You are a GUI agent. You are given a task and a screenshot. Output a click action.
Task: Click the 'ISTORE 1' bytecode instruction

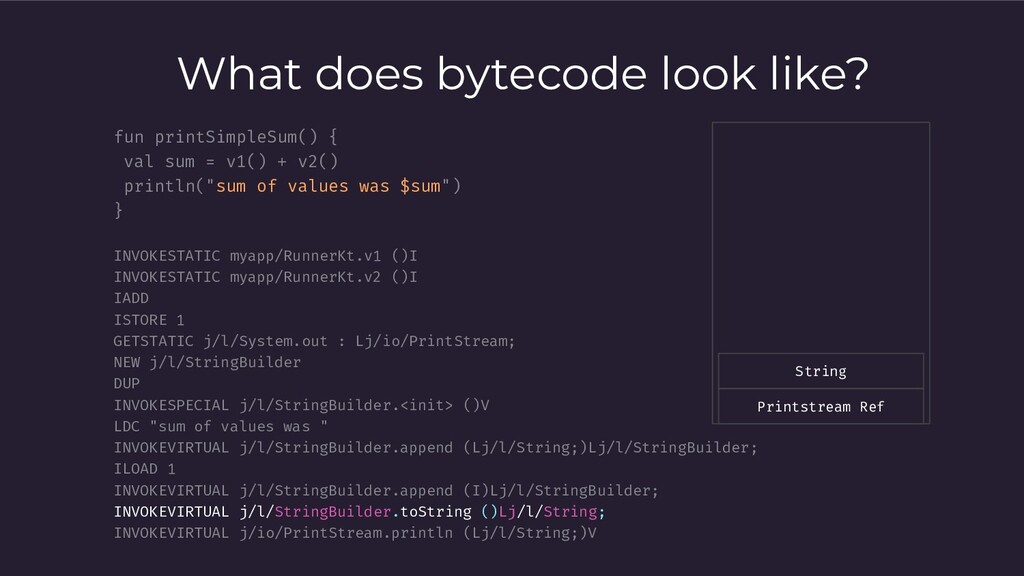click(149, 320)
